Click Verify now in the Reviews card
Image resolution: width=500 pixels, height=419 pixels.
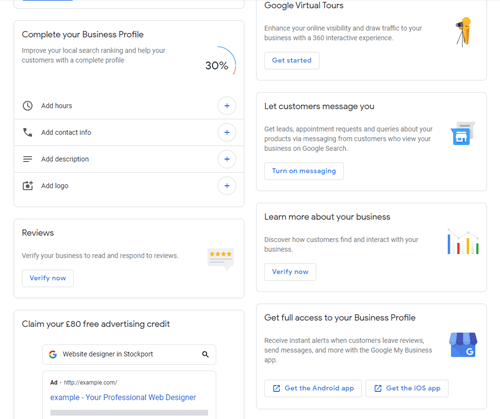(x=48, y=278)
